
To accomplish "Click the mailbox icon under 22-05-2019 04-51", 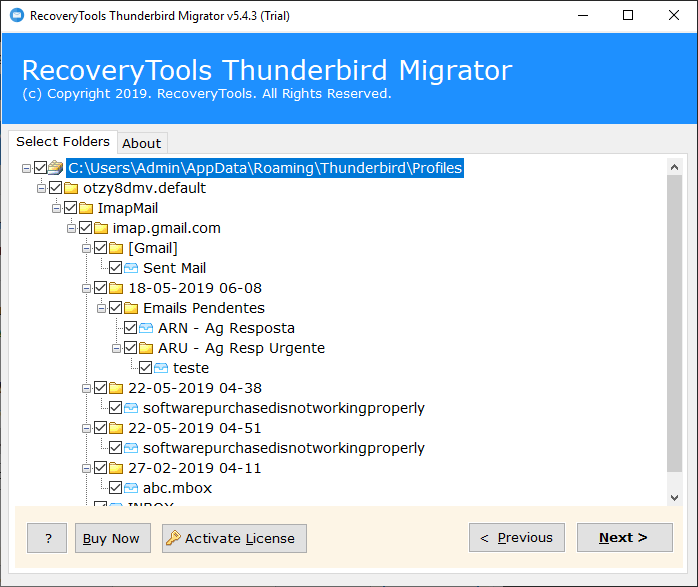I will click(131, 448).
